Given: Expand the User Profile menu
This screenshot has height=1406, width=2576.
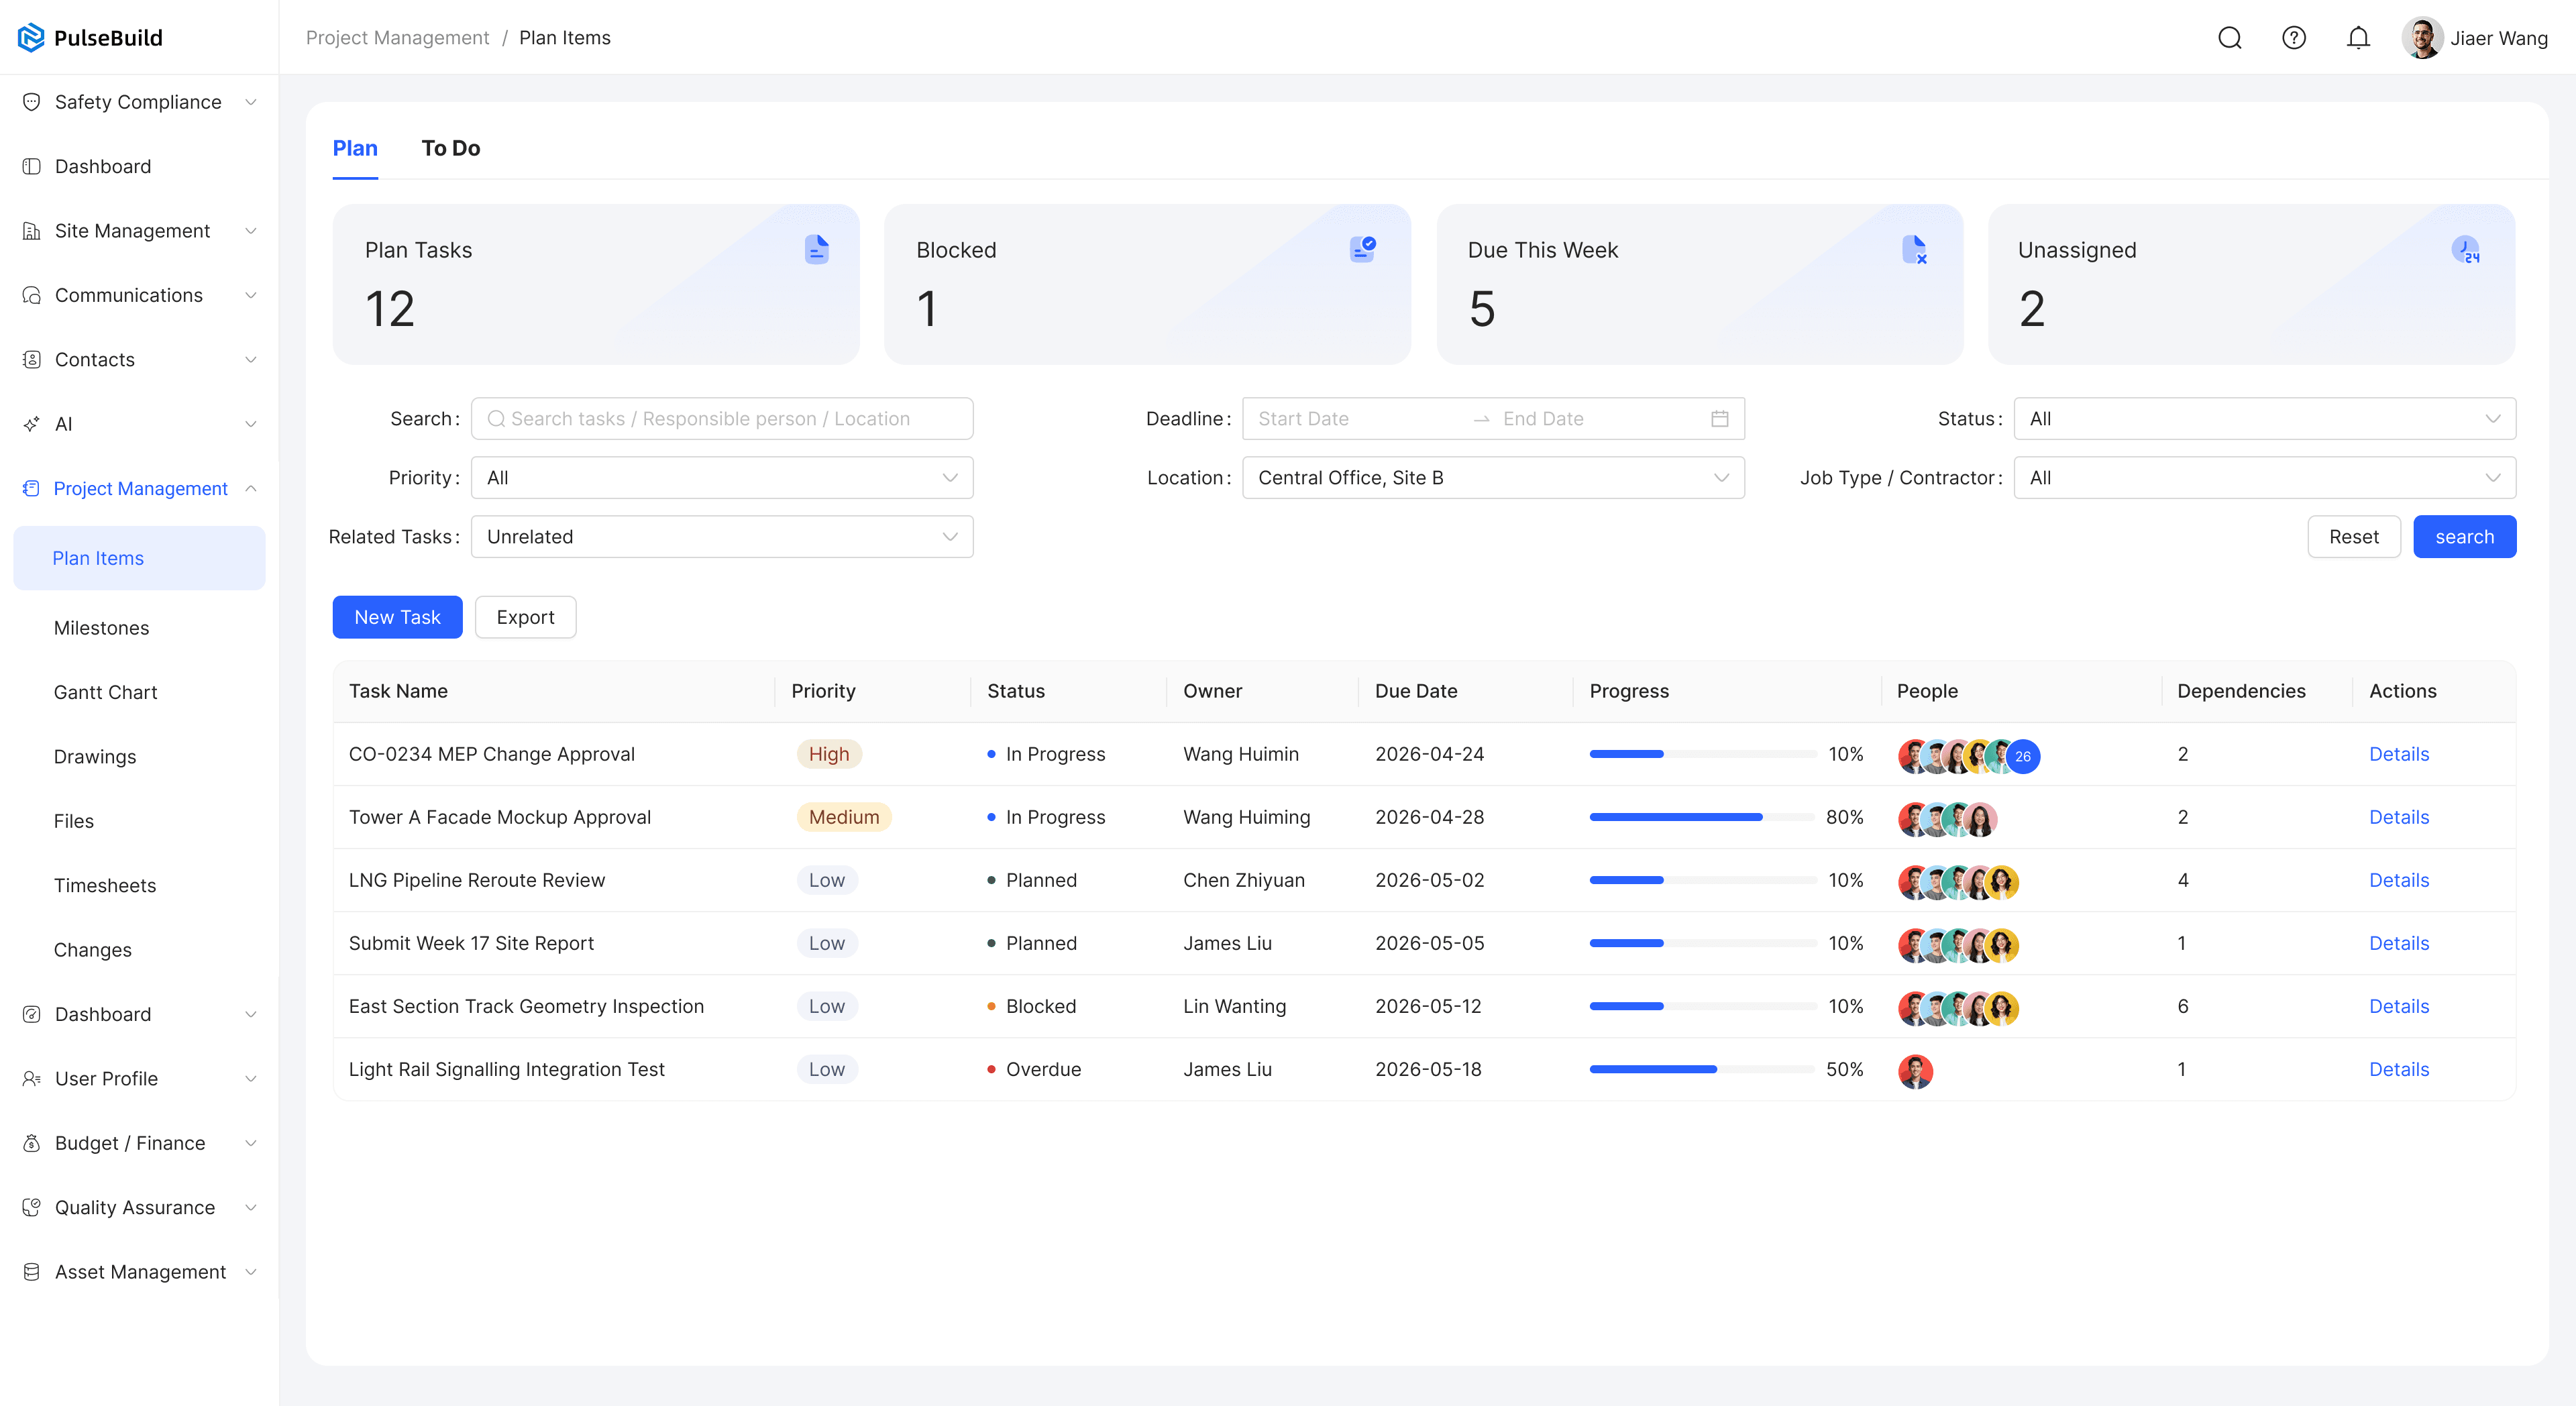Looking at the screenshot, I should coord(251,1079).
